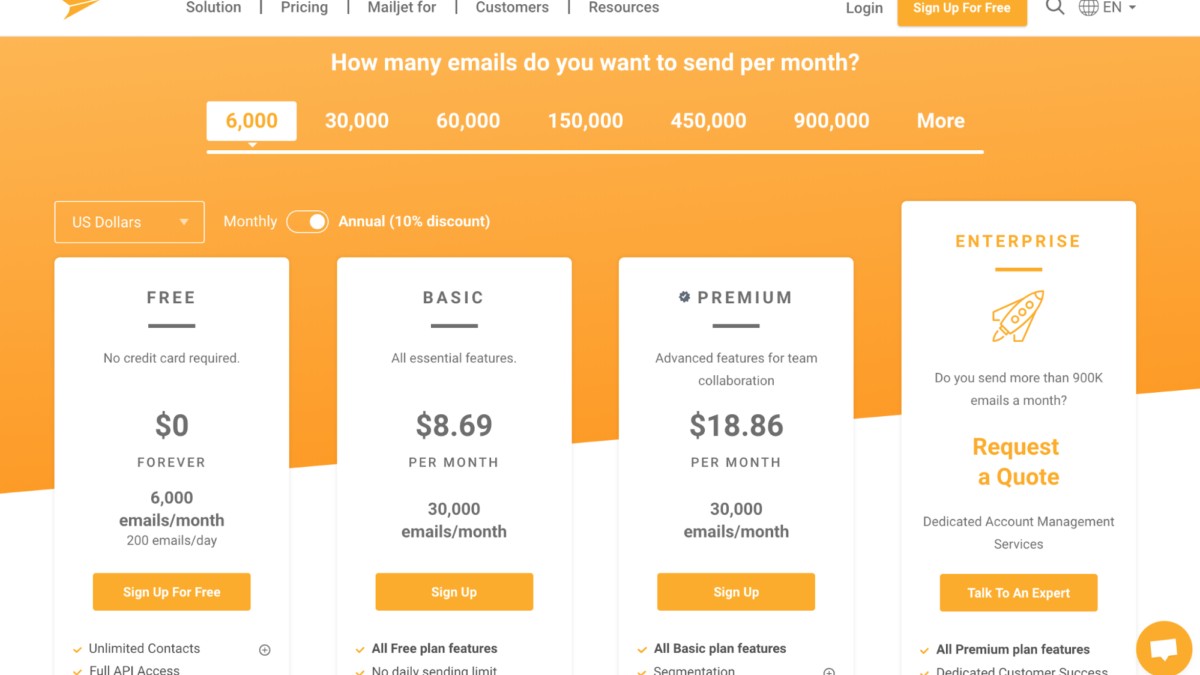
Task: Open the US Dollars currency dropdown
Action: tap(130, 222)
